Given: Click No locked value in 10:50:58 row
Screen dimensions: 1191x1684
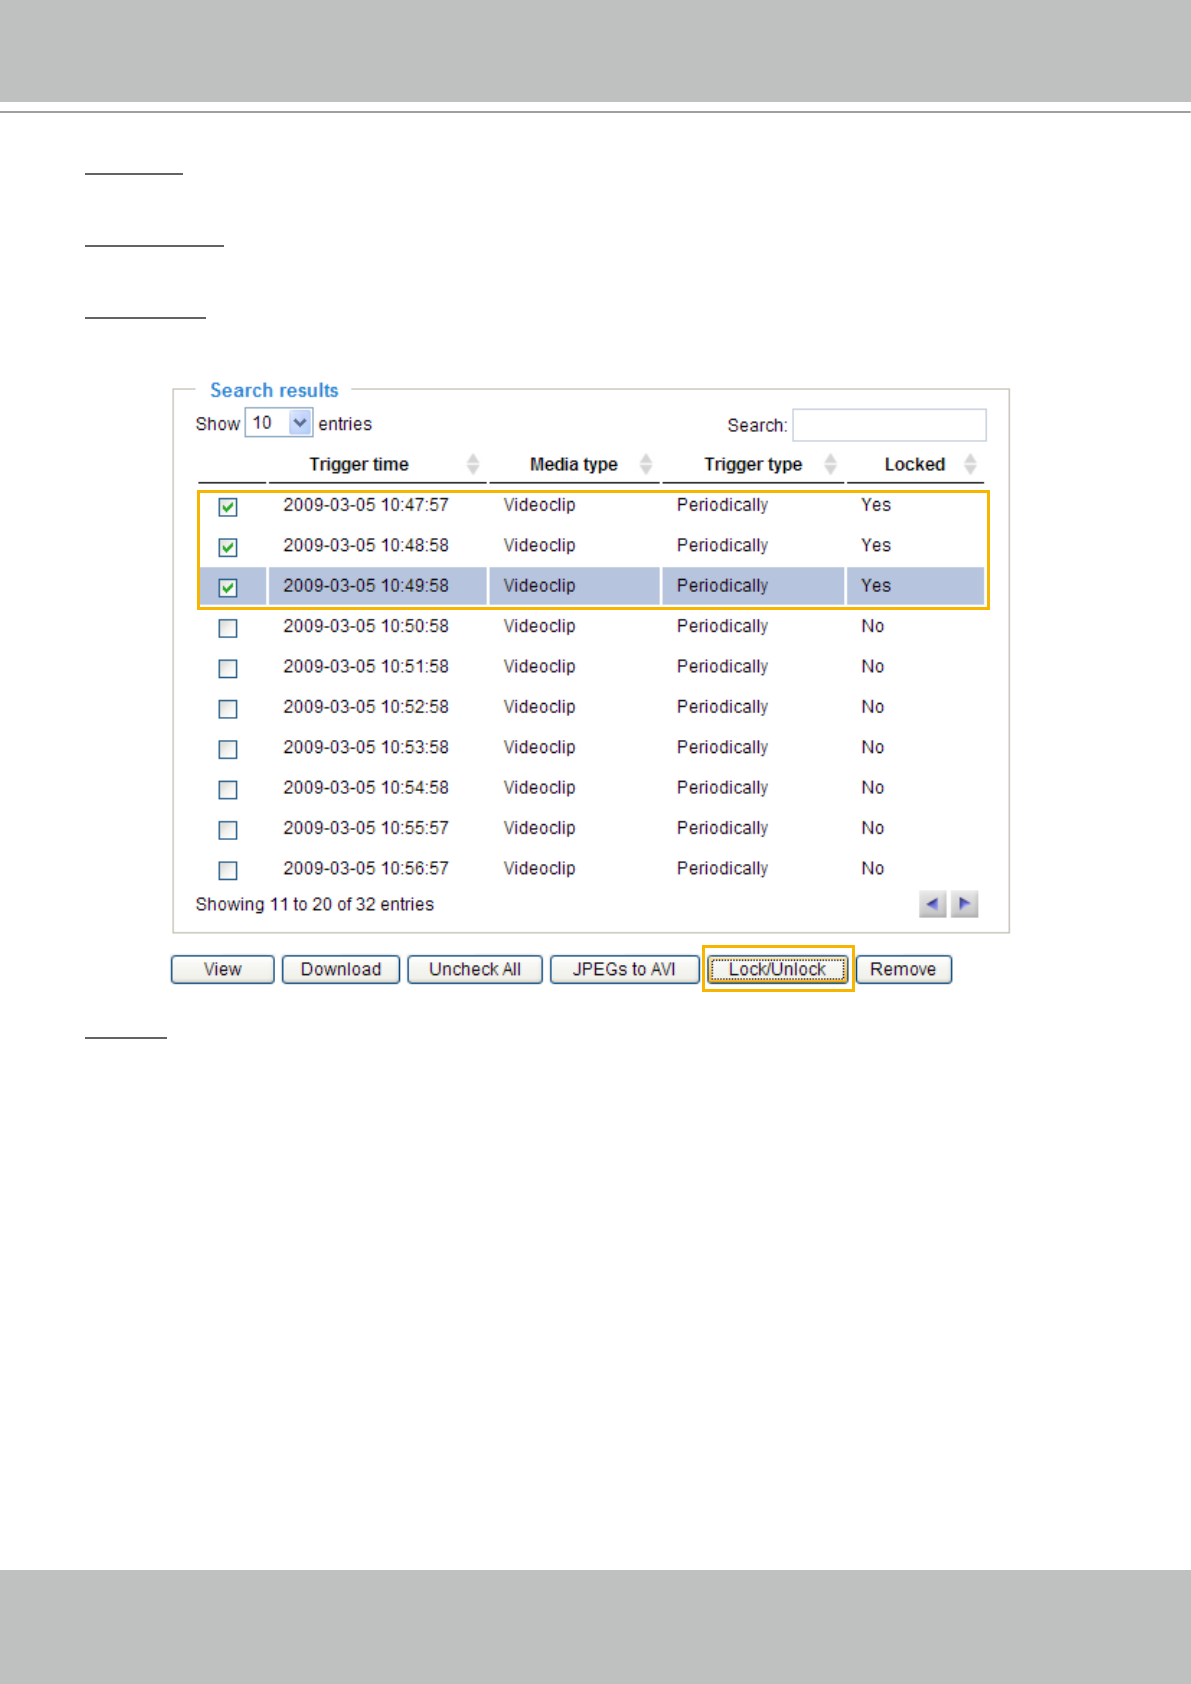Looking at the screenshot, I should point(873,626).
